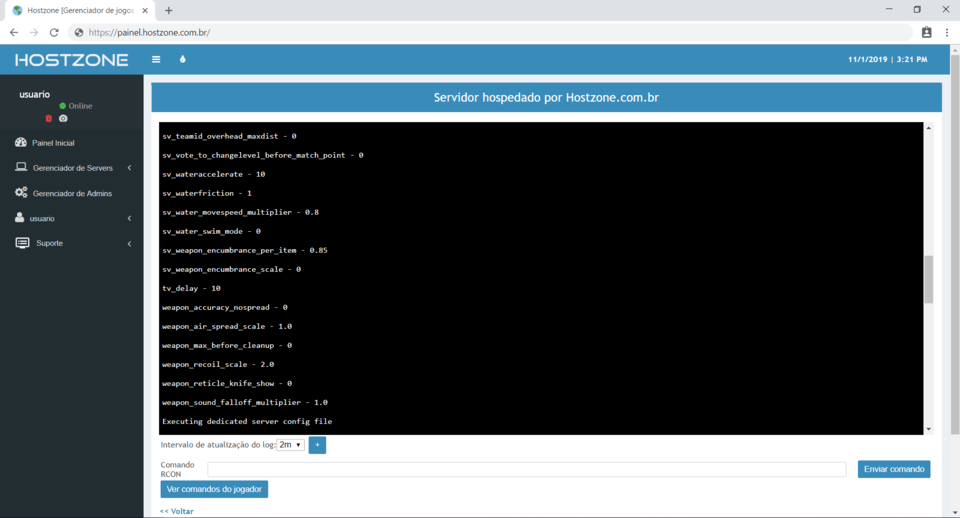The height and width of the screenshot is (518, 960).
Task: Expand usuario submenu chevron
Action: [129, 219]
